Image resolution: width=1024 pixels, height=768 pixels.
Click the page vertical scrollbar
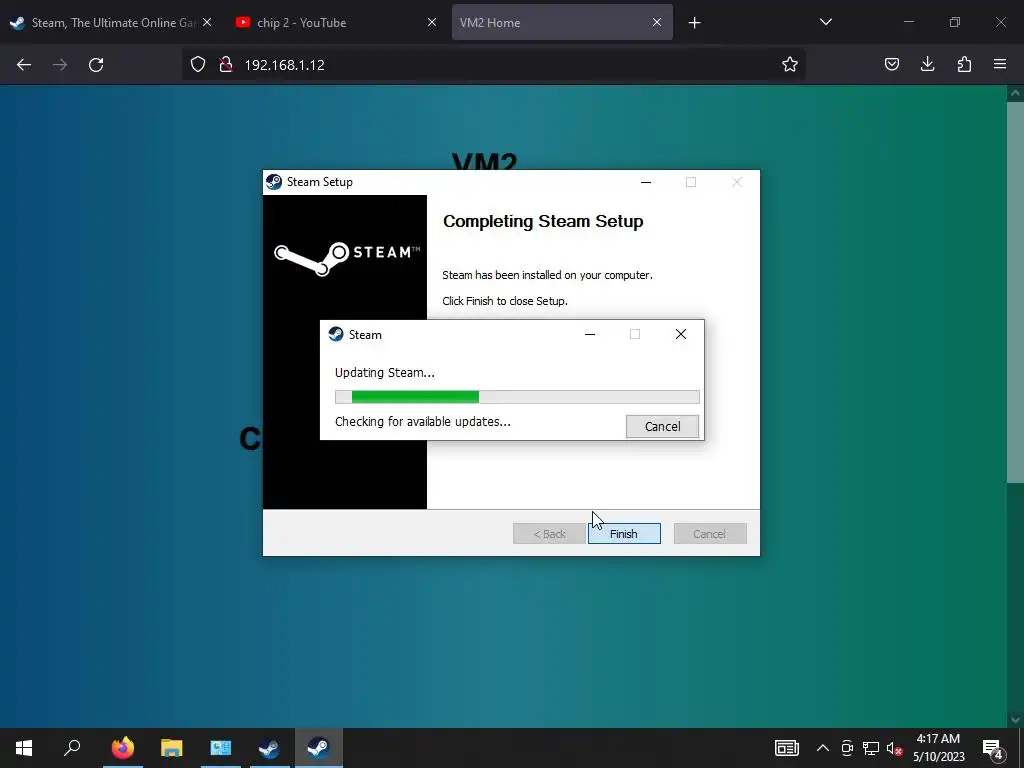[x=1015, y=293]
